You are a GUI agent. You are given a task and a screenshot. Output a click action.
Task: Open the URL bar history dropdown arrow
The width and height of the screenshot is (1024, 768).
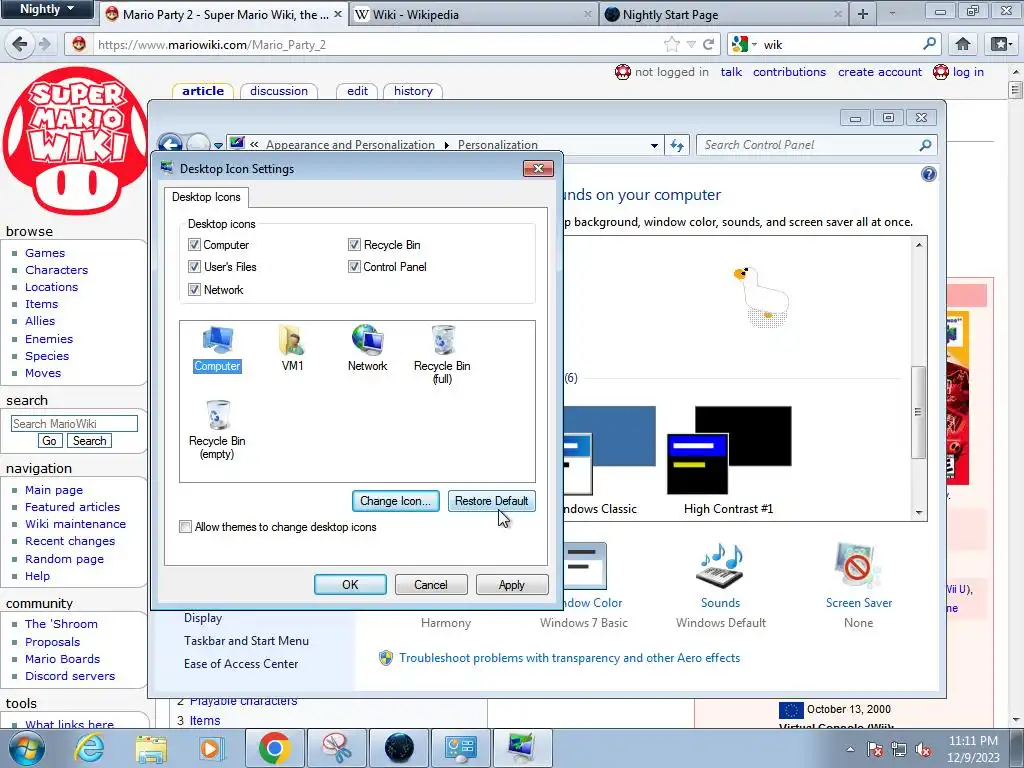[x=691, y=44]
